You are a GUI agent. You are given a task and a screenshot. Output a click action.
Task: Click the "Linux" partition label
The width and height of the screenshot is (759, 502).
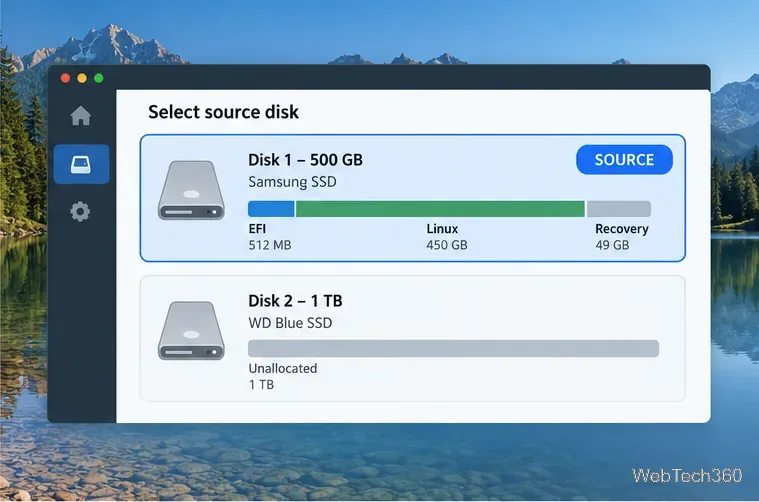tap(442, 228)
